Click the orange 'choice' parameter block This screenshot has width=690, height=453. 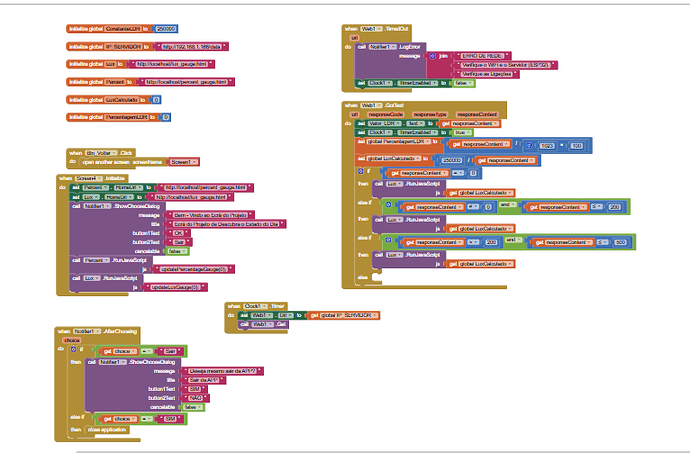72,339
